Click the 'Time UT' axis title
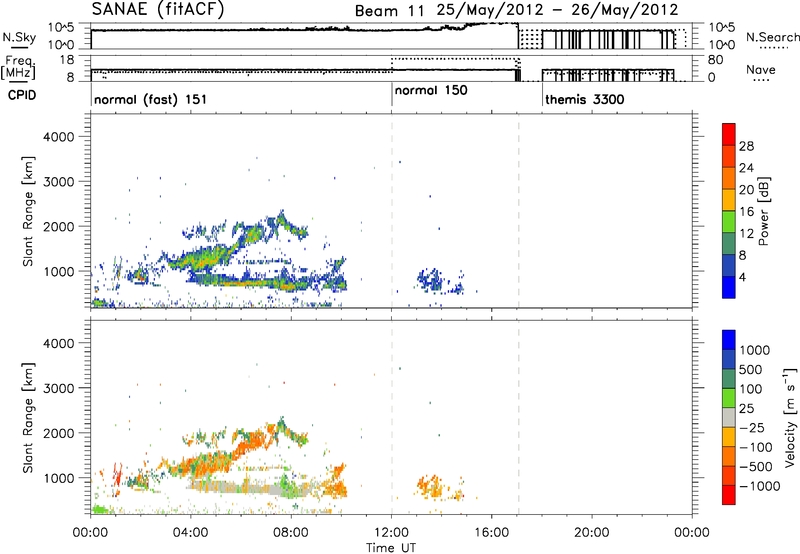 391,548
